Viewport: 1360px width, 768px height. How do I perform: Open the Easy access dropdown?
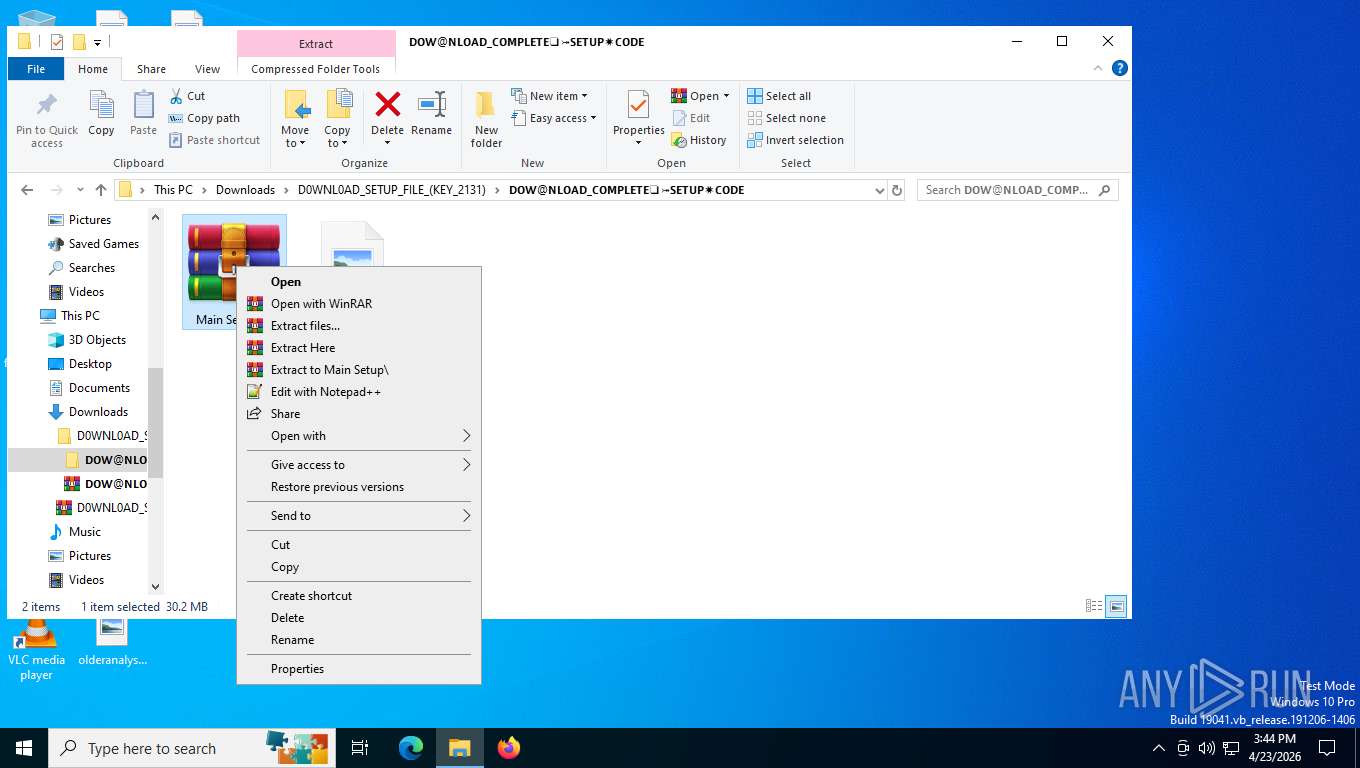click(x=553, y=118)
